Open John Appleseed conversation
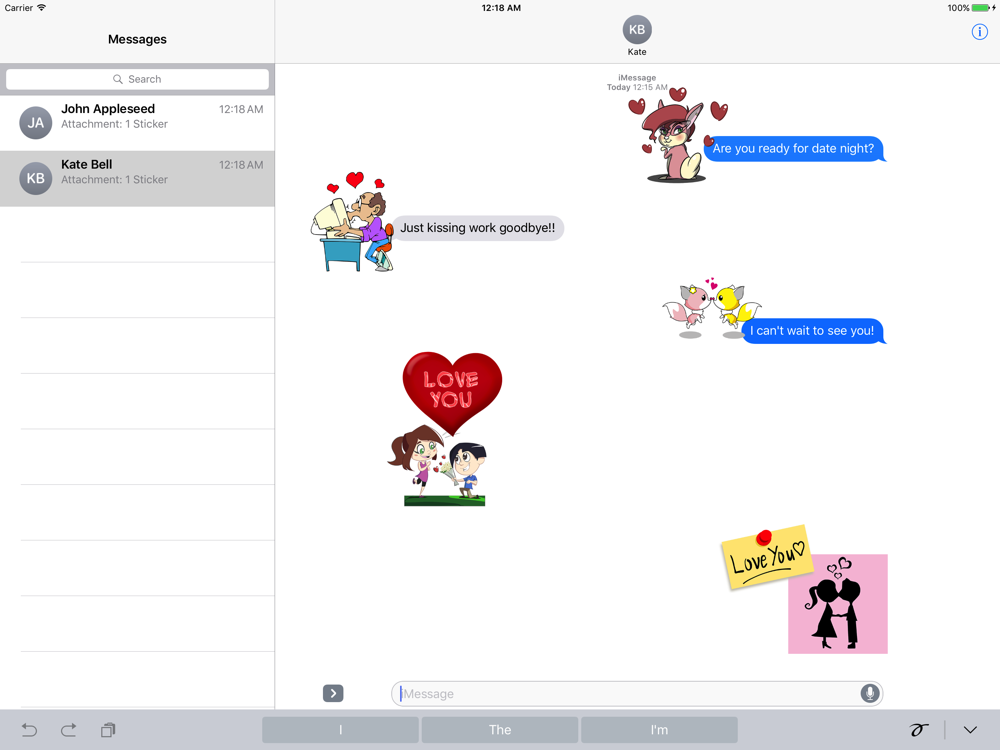This screenshot has width=1000, height=750. tap(137, 123)
